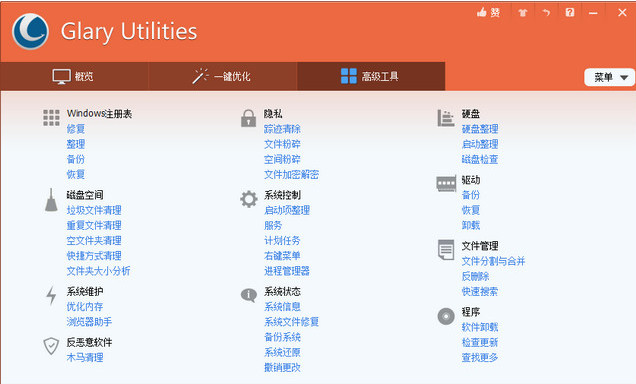This screenshot has width=636, height=384.
Task: Click the 驱动 driver card icon
Action: 446,184
